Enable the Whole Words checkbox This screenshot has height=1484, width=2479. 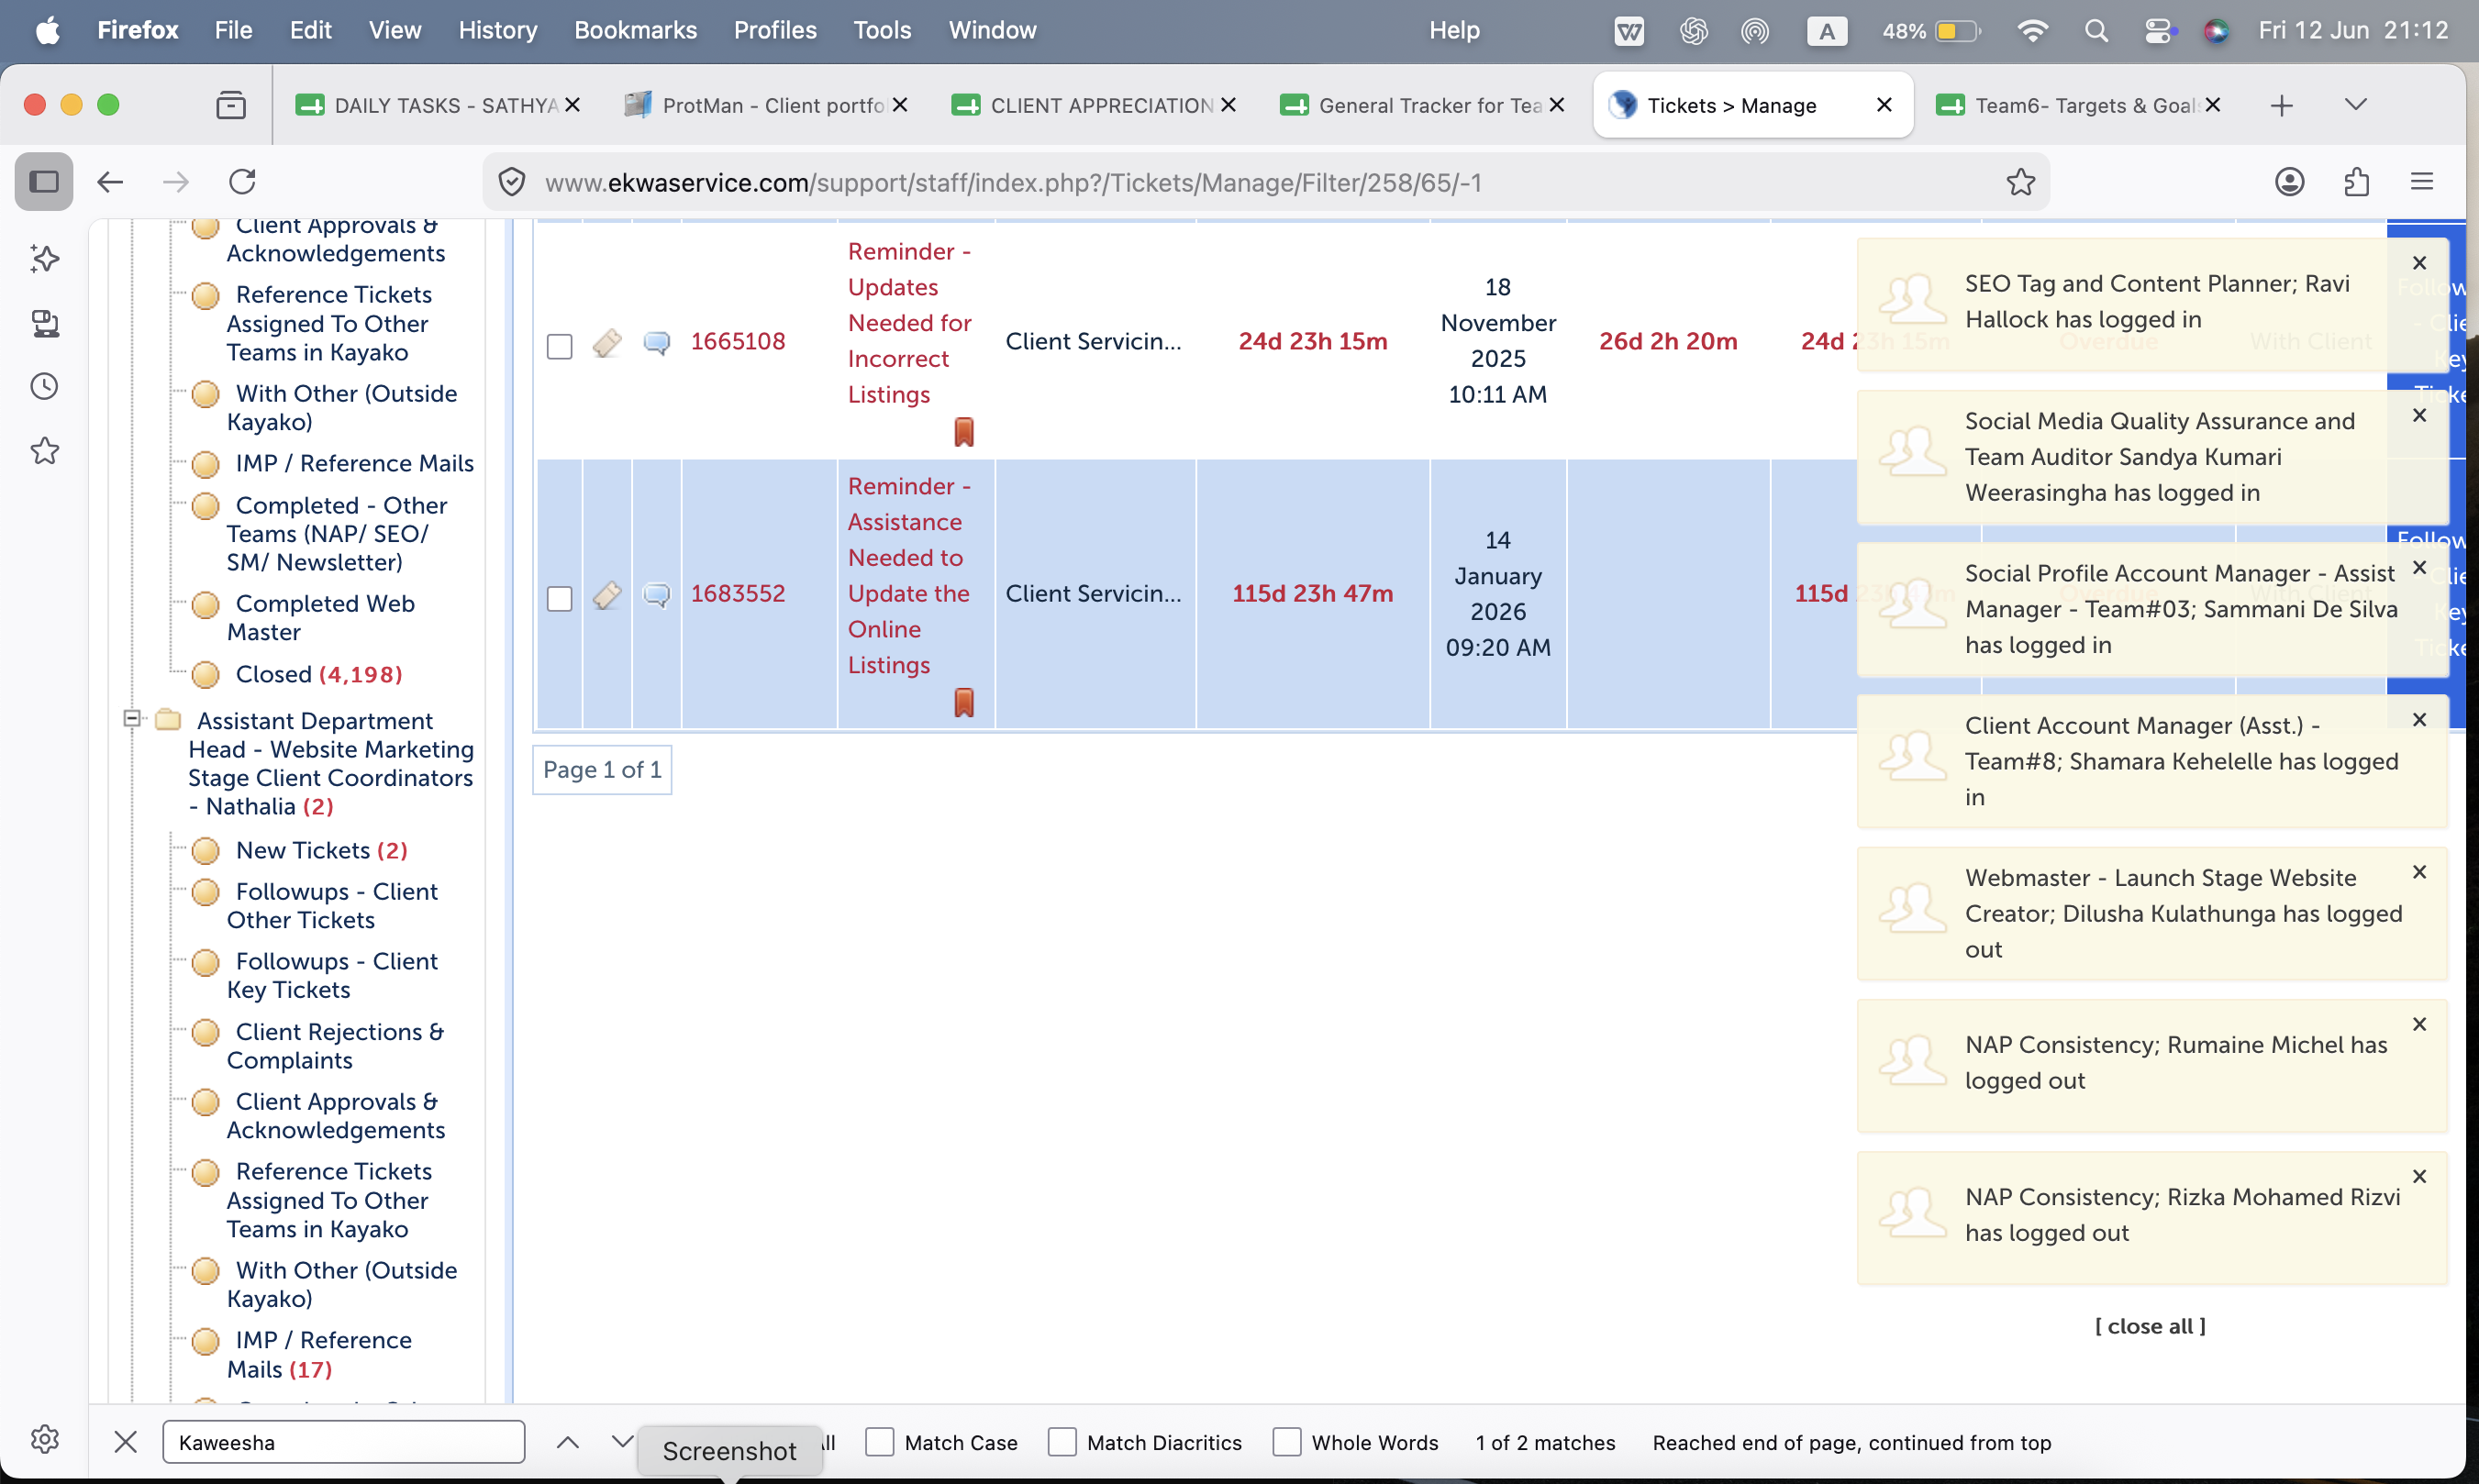point(1287,1442)
